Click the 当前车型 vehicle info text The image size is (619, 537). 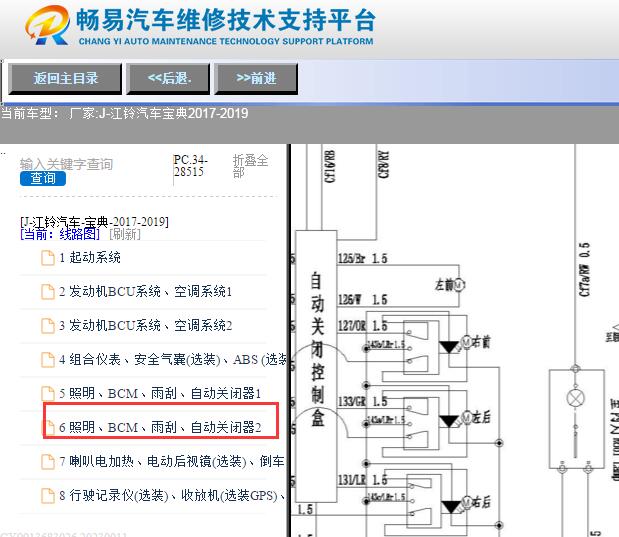[124, 114]
